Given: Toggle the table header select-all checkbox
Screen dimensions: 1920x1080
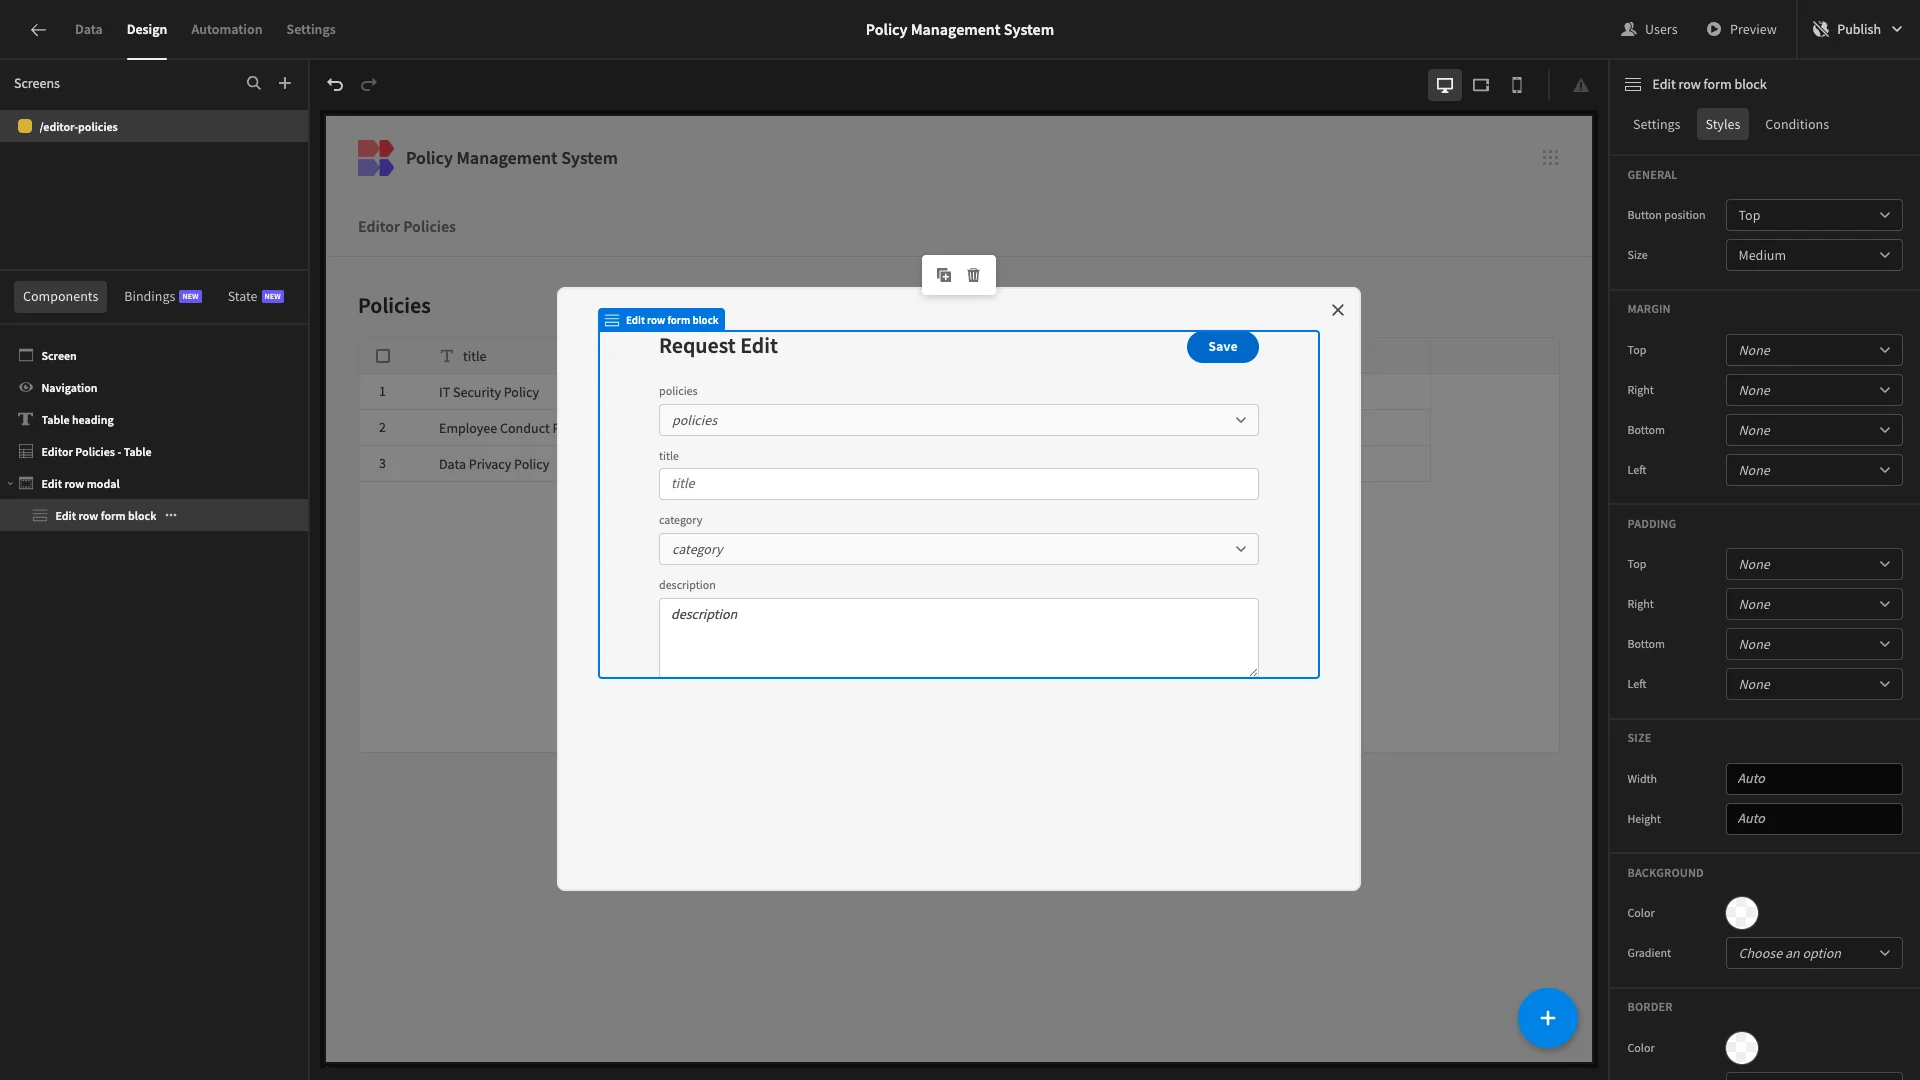Looking at the screenshot, I should point(383,356).
